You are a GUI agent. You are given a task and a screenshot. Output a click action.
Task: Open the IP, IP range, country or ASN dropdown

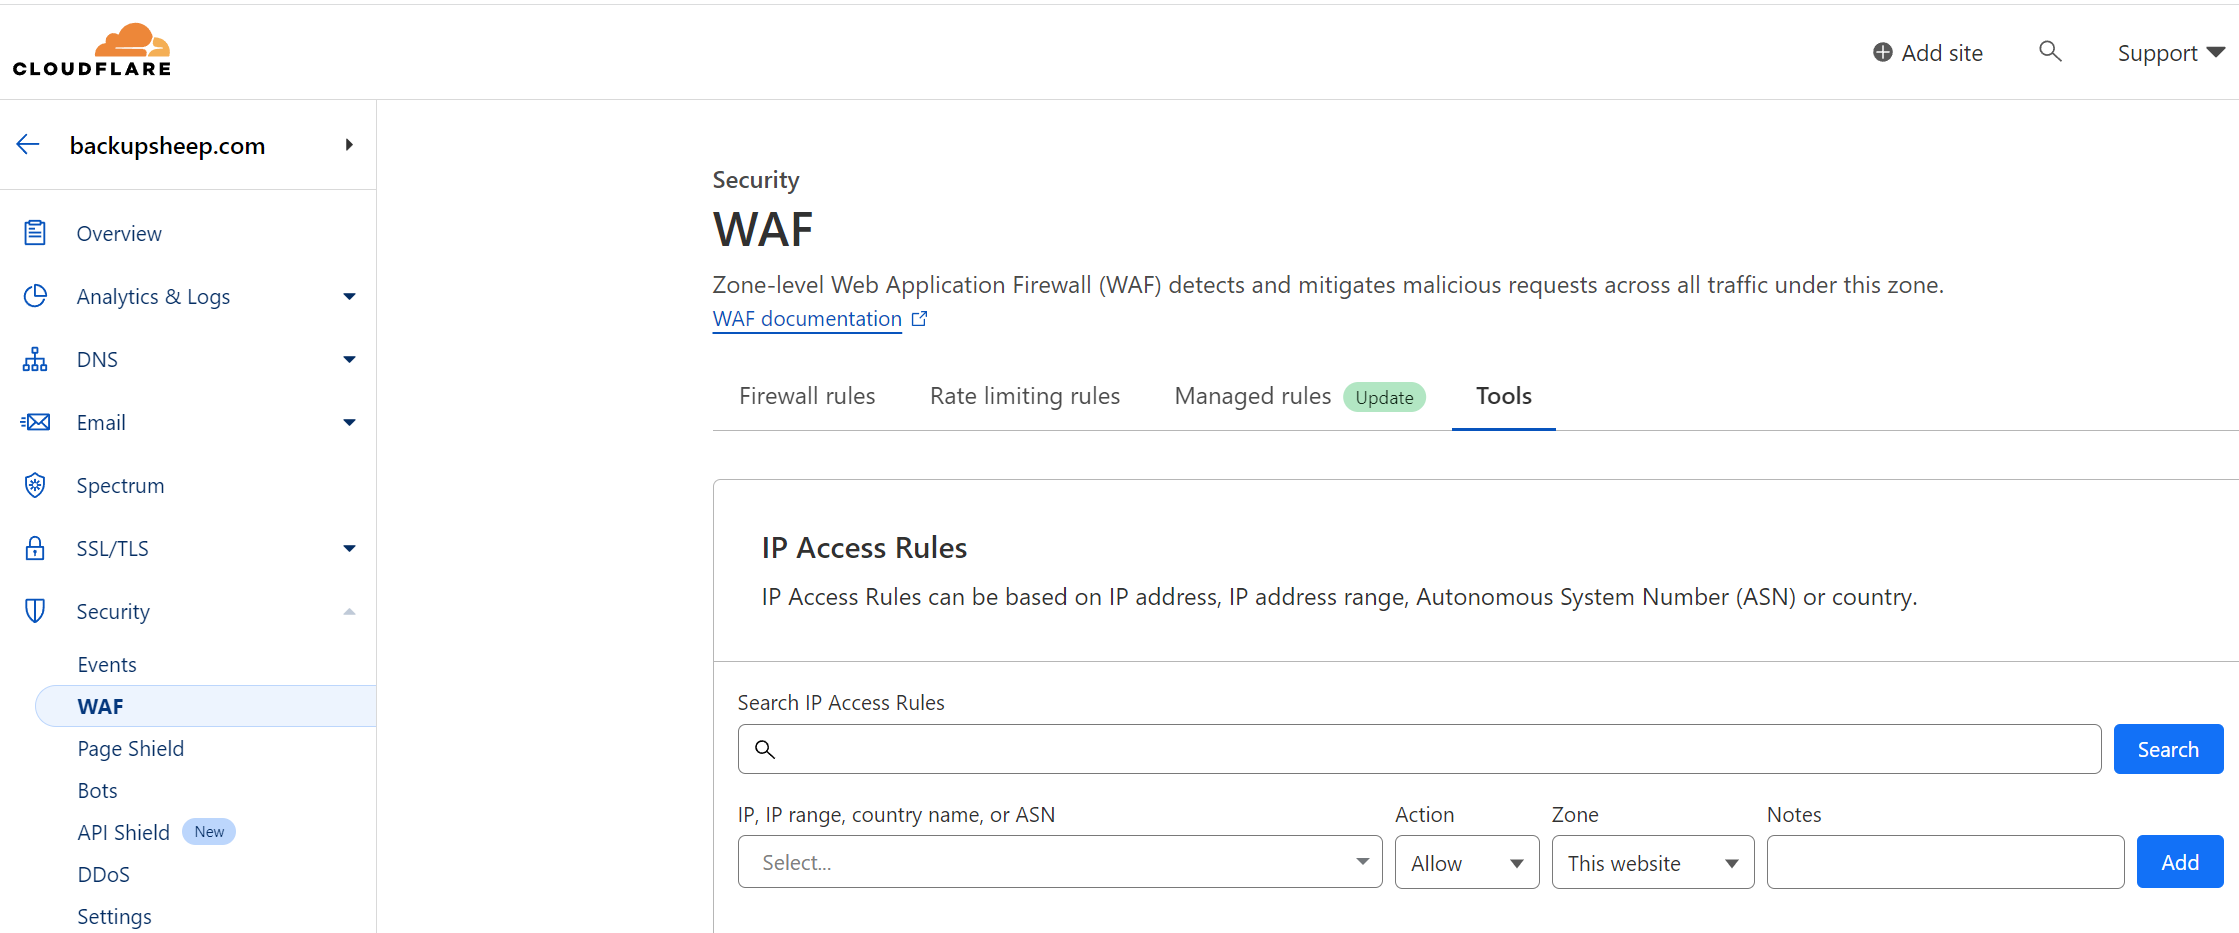point(1060,862)
